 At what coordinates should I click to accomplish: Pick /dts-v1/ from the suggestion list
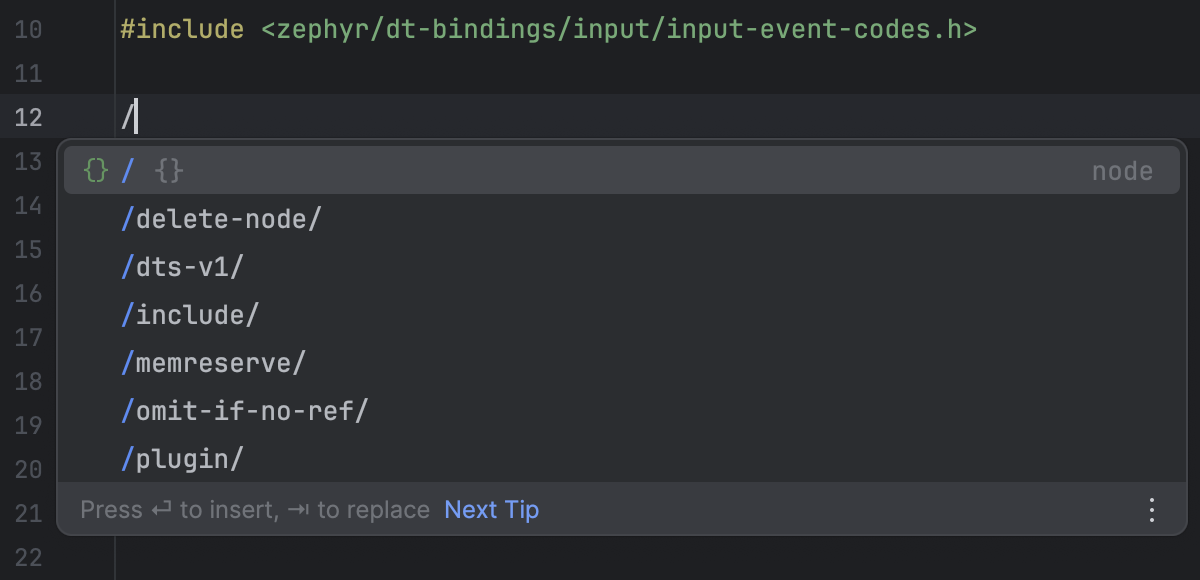click(183, 267)
